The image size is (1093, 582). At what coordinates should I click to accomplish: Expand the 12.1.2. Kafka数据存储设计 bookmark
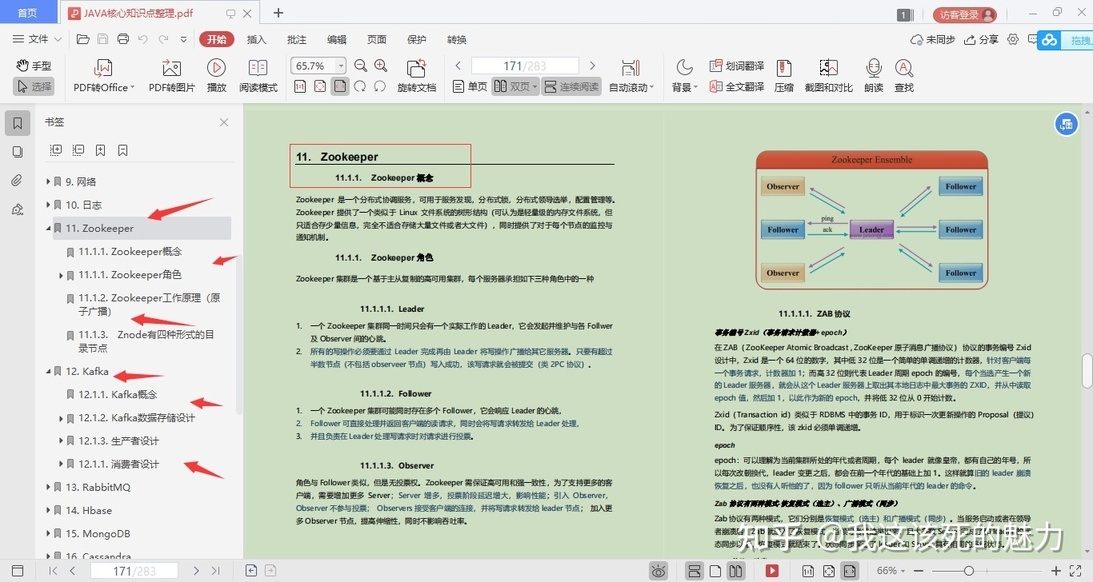[x=61, y=418]
